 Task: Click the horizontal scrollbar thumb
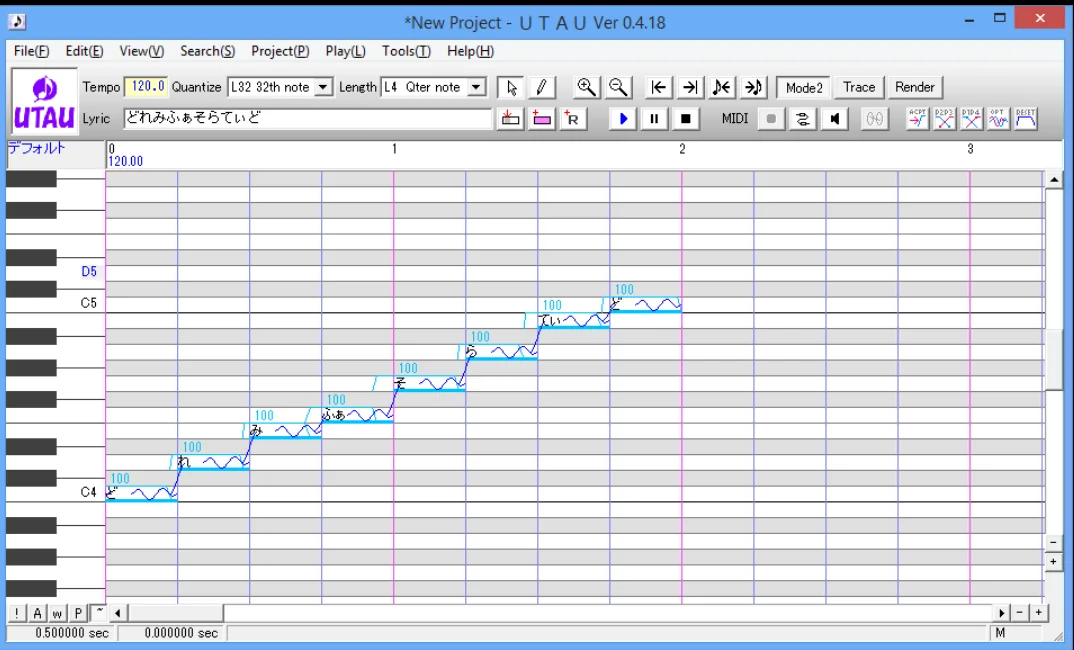click(x=175, y=613)
